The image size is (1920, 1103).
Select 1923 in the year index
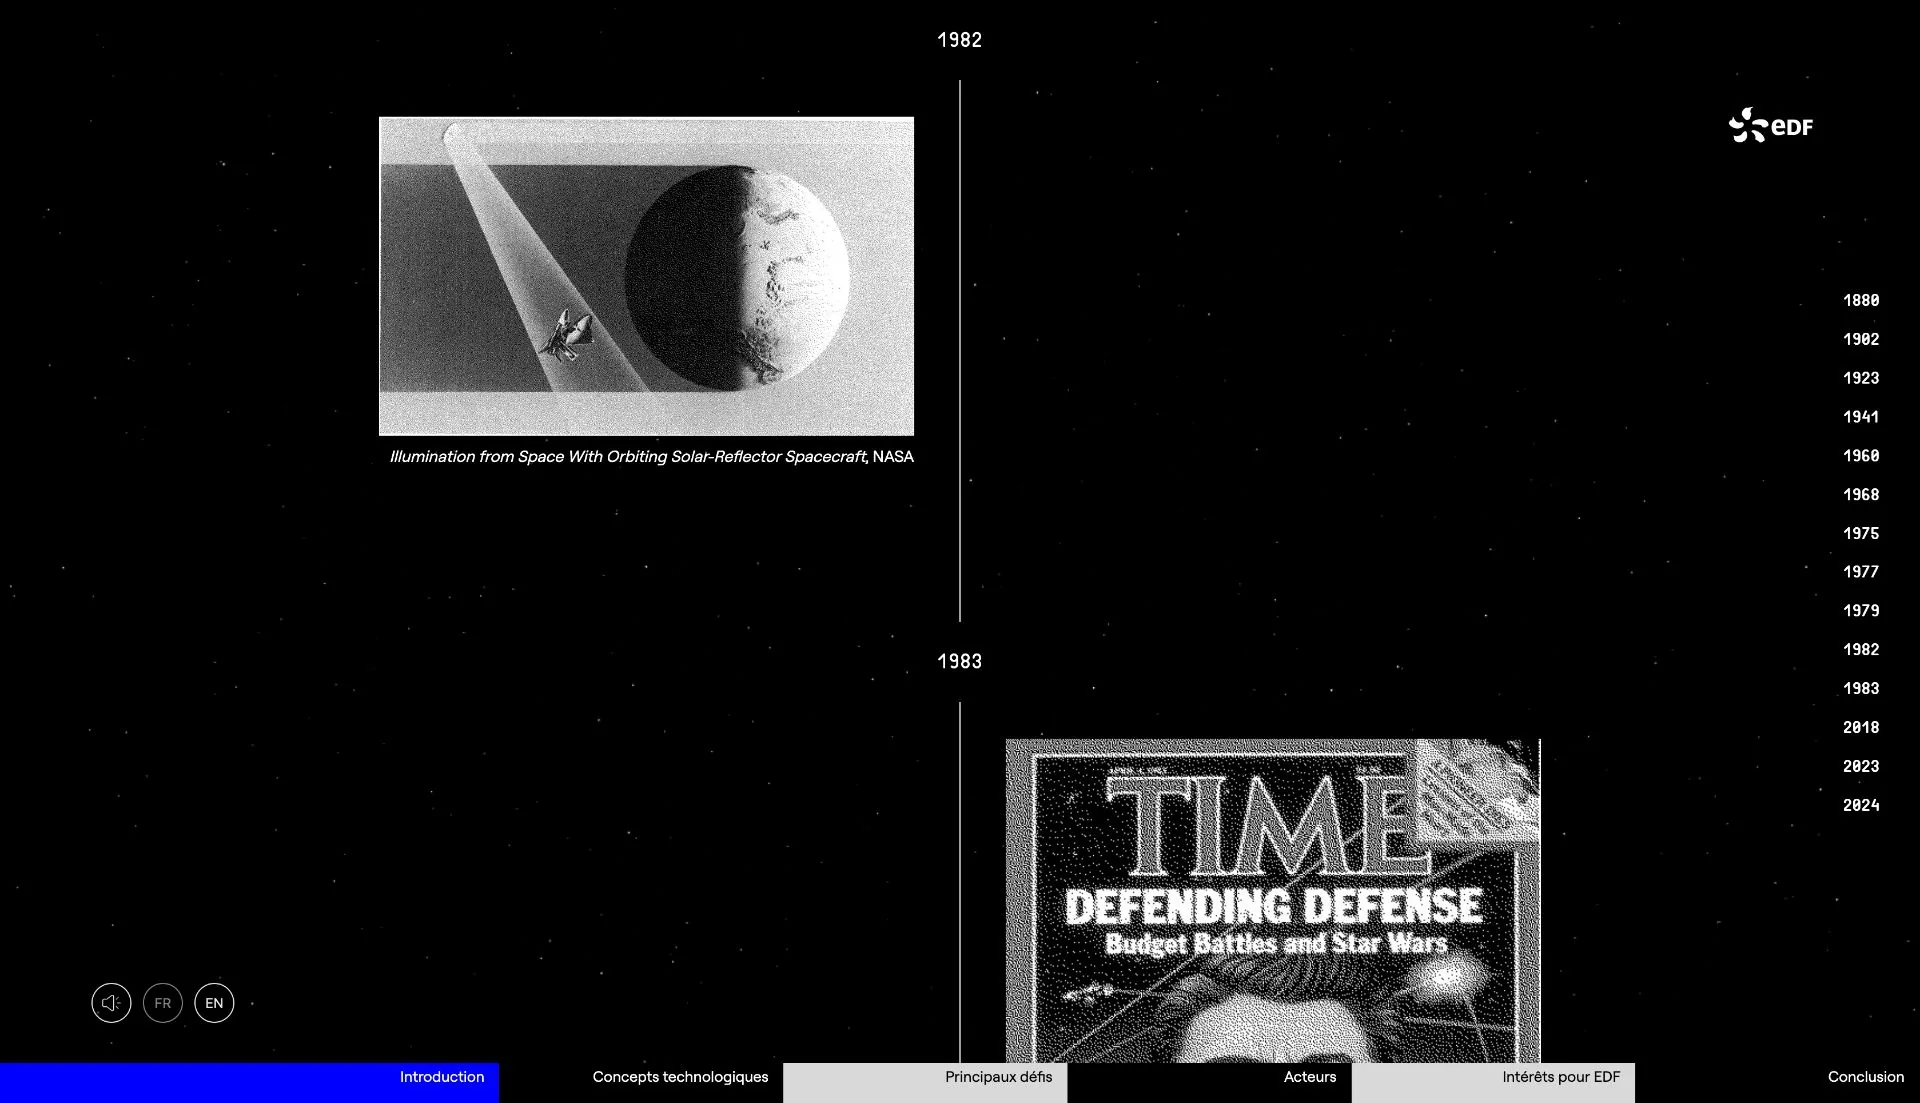(x=1861, y=378)
